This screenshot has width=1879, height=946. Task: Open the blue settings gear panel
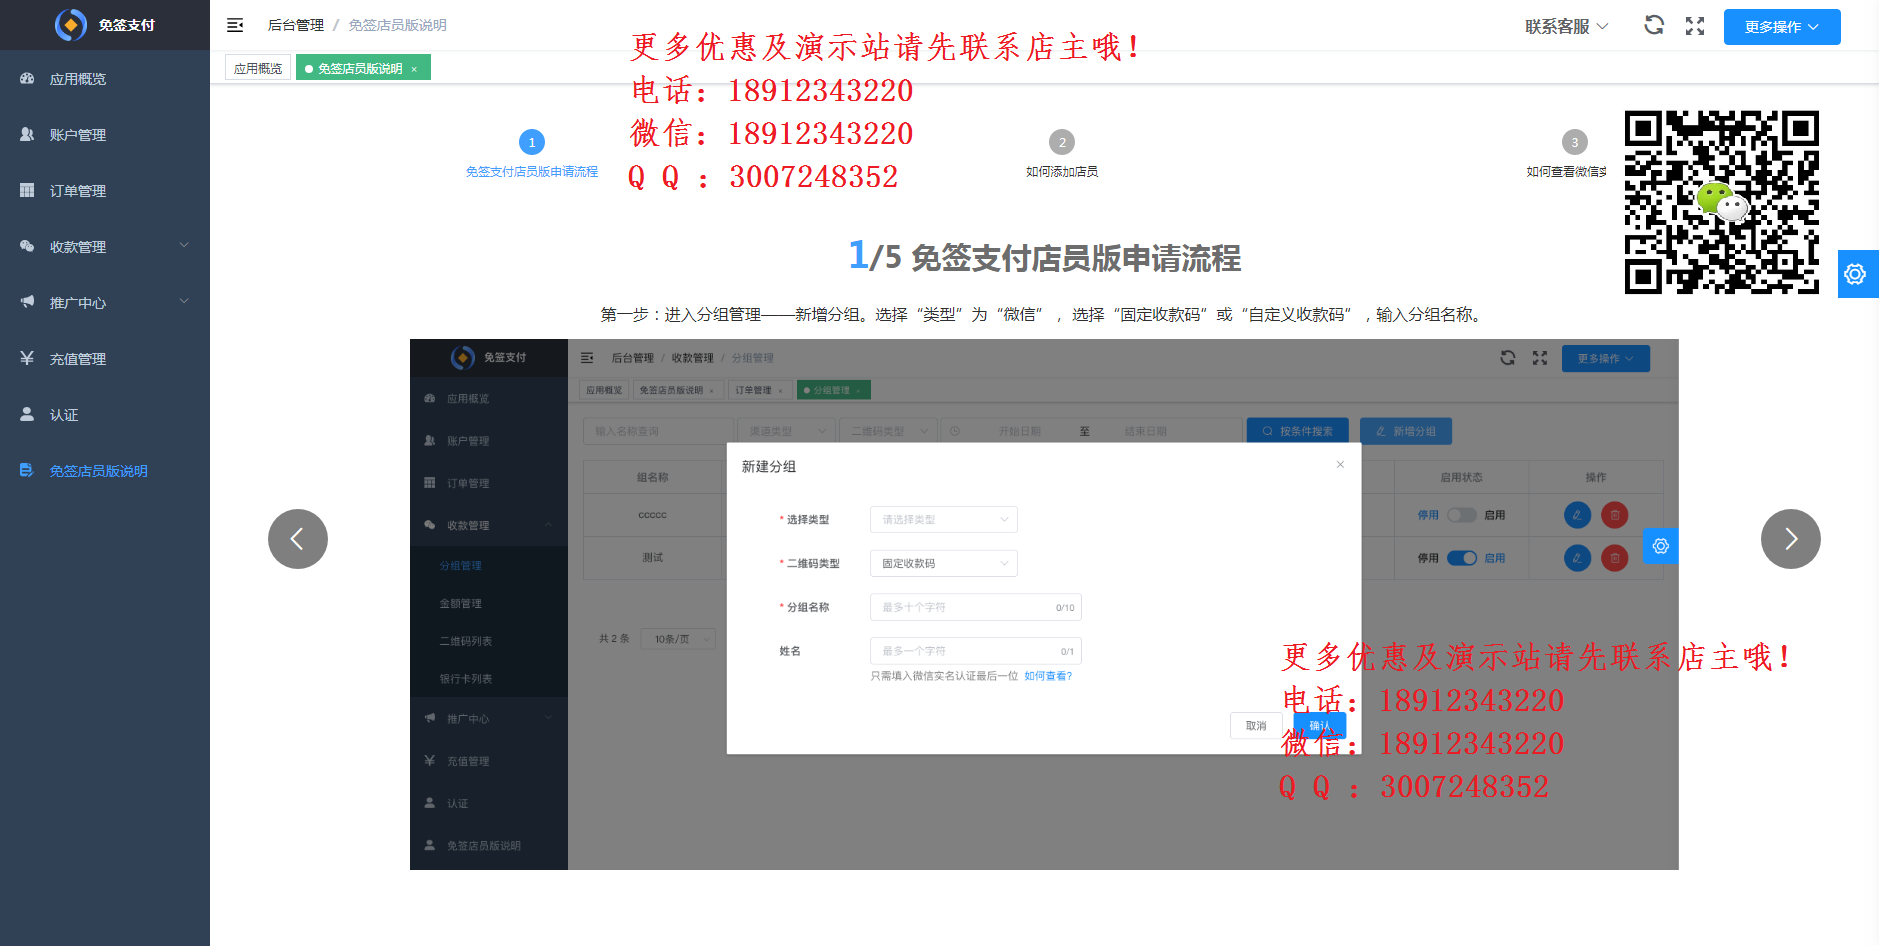[1856, 274]
